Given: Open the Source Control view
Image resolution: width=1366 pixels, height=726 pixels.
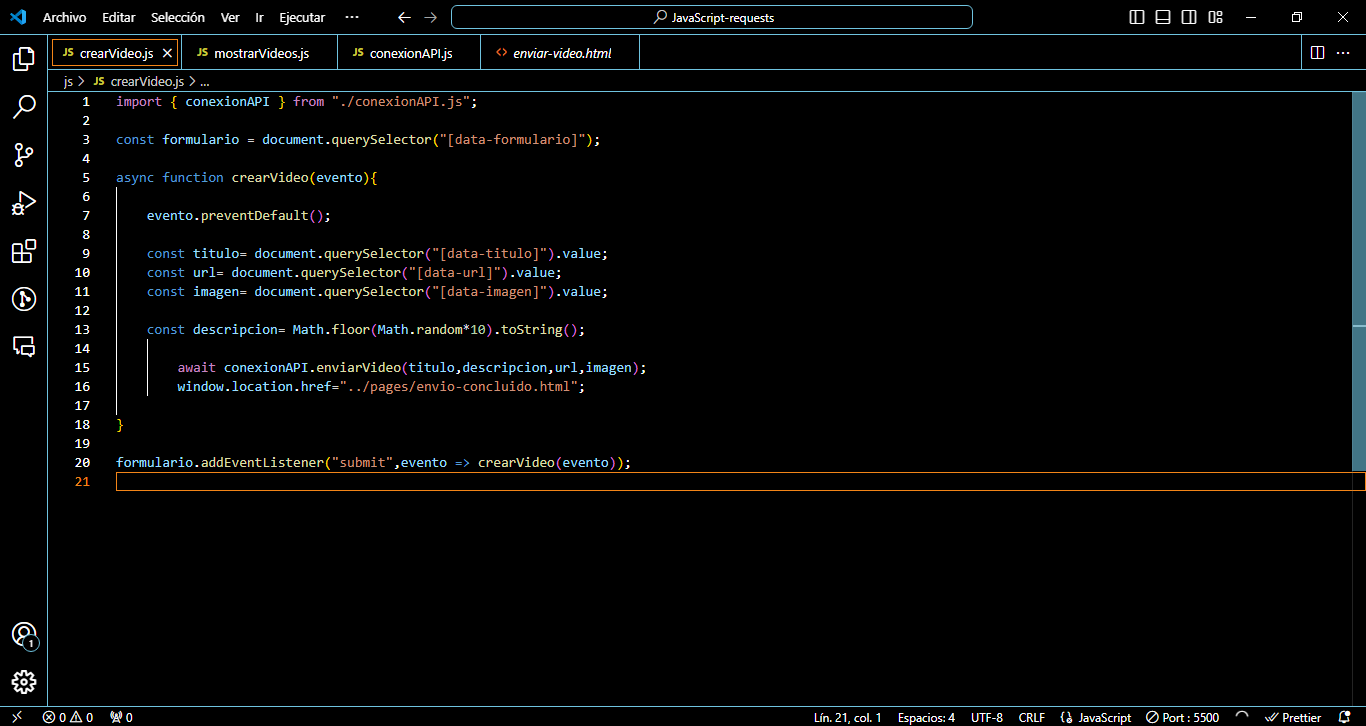Looking at the screenshot, I should 23,154.
